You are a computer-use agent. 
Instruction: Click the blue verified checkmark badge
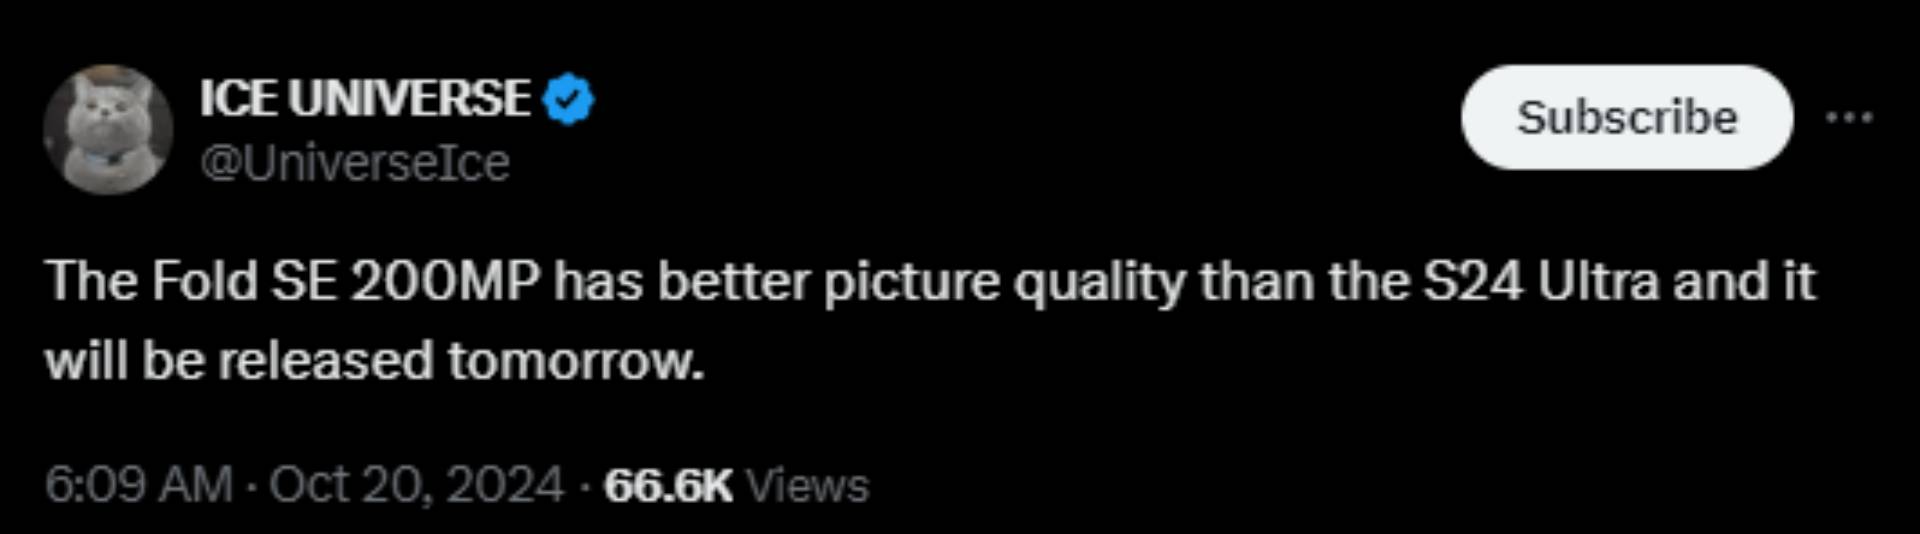[568, 99]
